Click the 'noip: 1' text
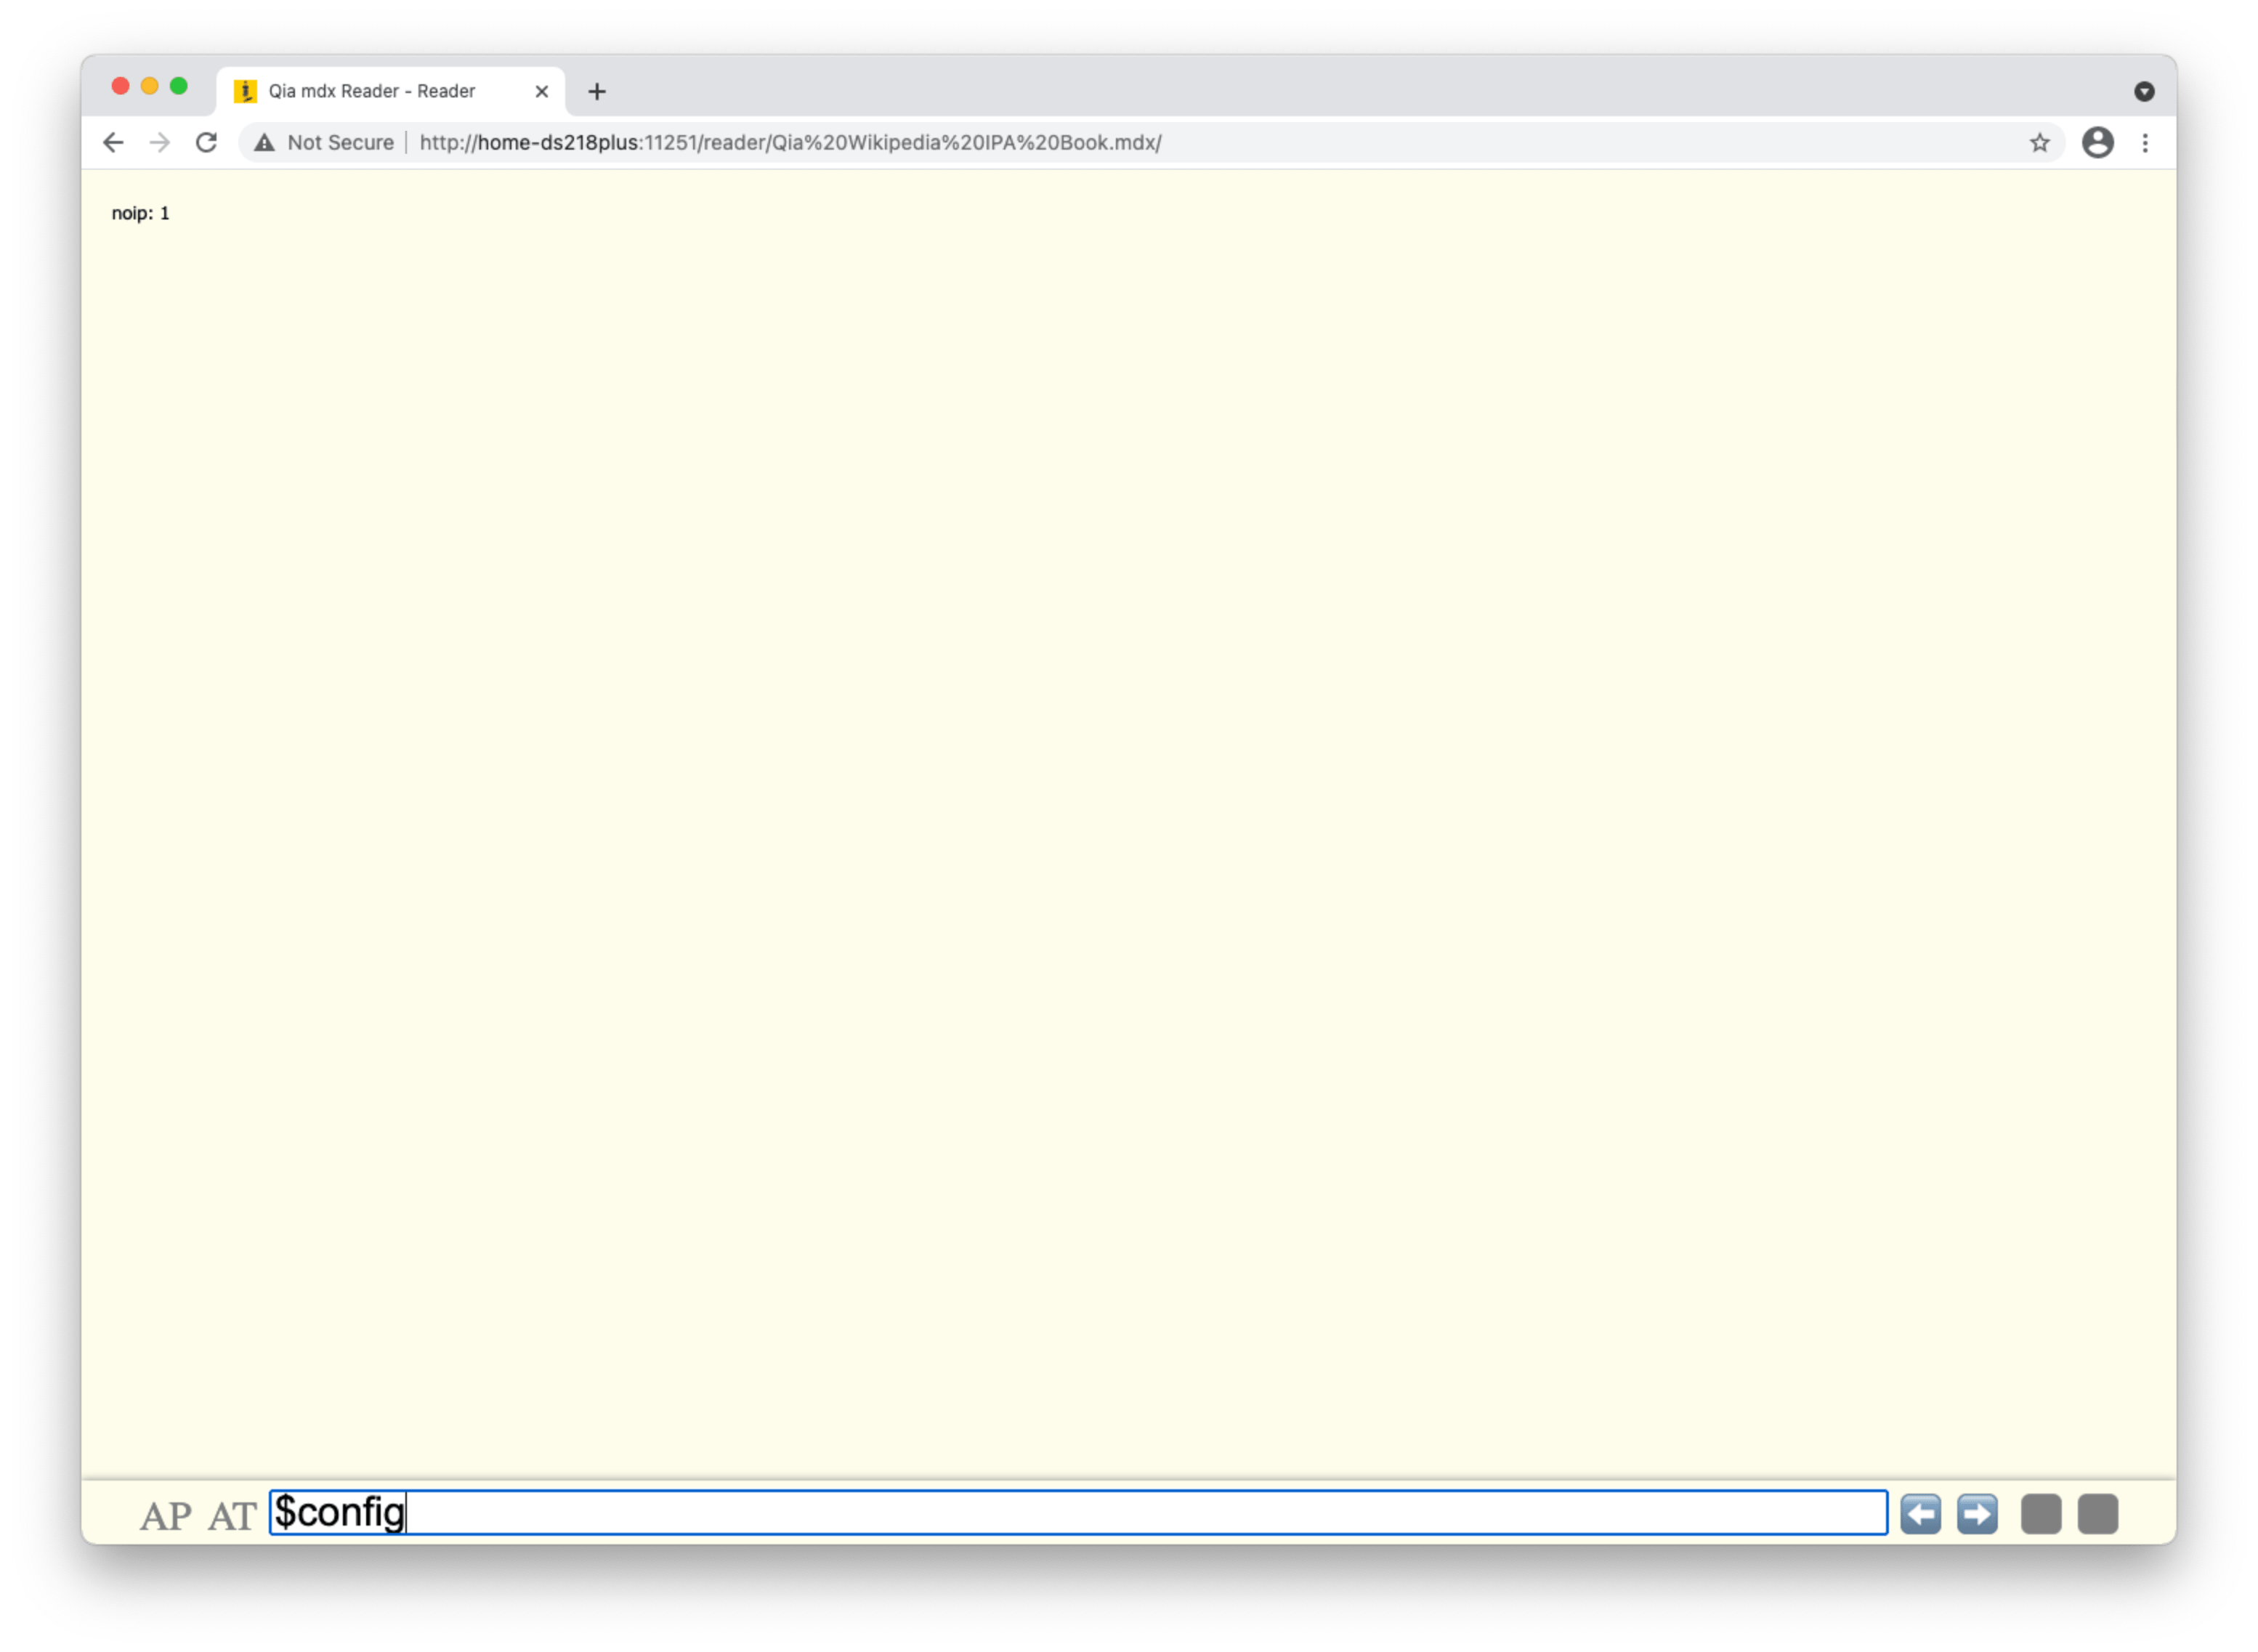2258x1652 pixels. [x=141, y=213]
